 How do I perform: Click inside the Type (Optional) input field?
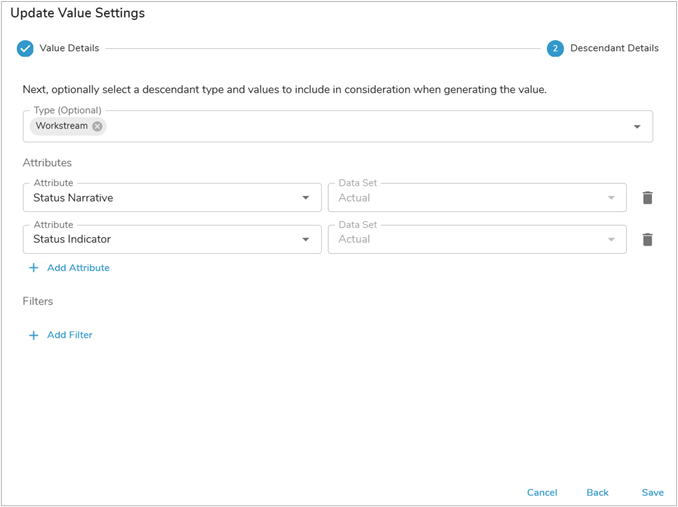click(x=360, y=127)
